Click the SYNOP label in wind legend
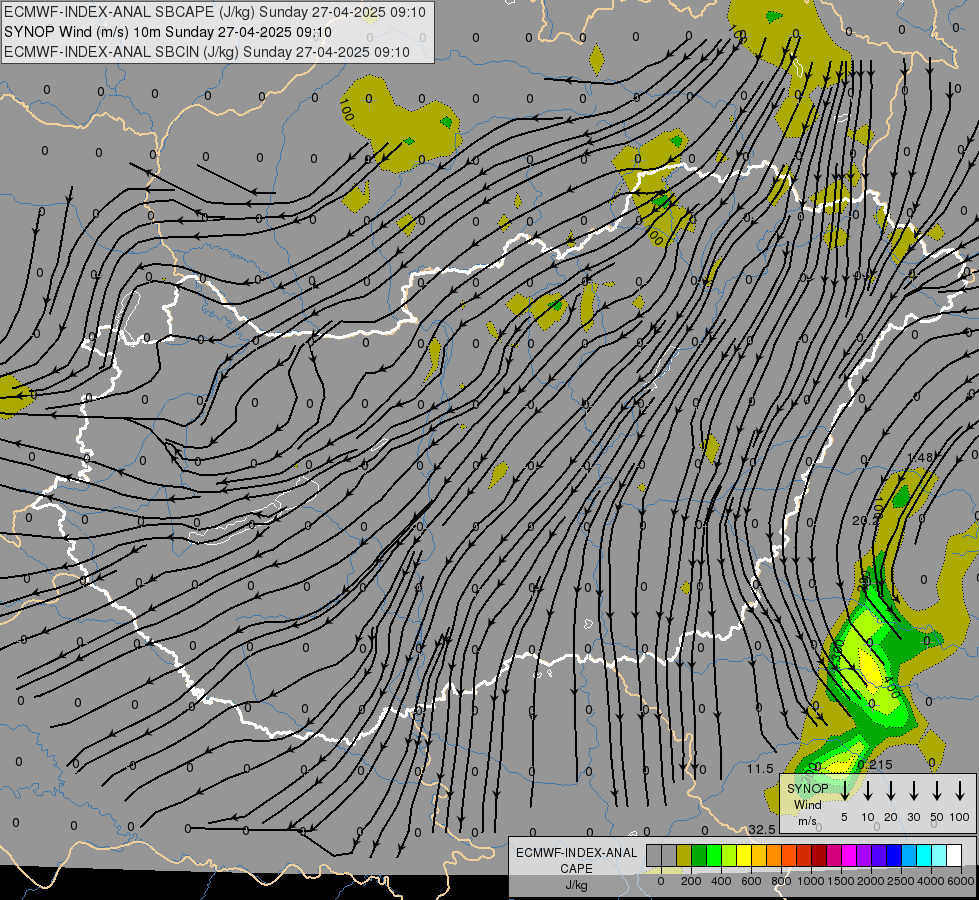The width and height of the screenshot is (979, 900). click(807, 788)
